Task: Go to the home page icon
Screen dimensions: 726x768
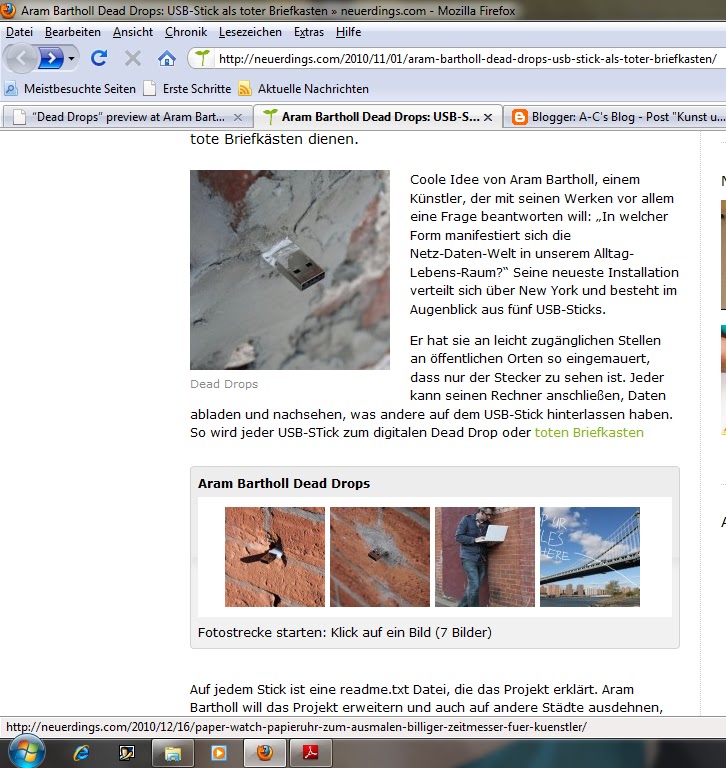Action: click(x=167, y=59)
